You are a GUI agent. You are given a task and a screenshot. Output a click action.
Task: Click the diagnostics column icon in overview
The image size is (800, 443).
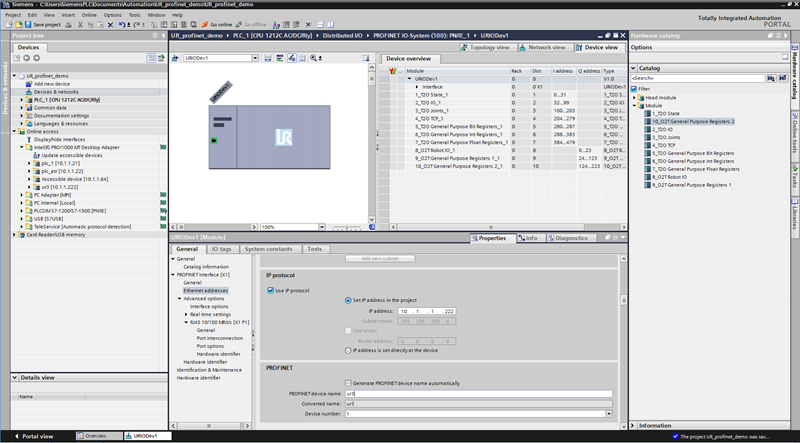pos(392,71)
